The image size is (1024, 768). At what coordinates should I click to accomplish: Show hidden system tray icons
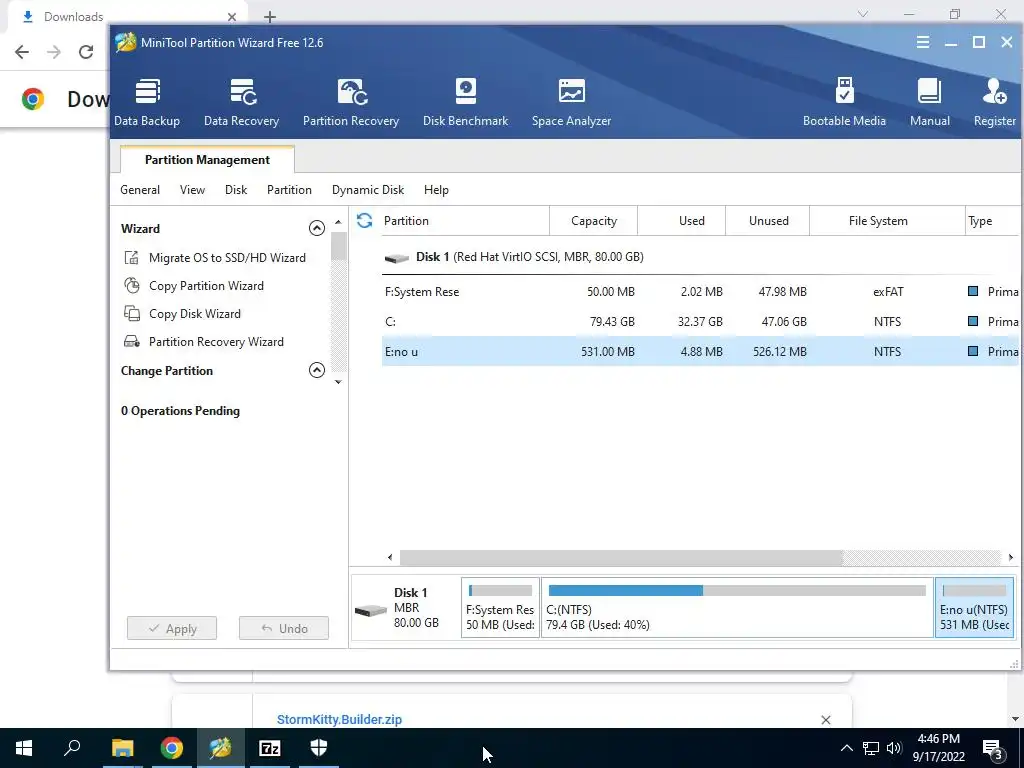pyautogui.click(x=846, y=748)
